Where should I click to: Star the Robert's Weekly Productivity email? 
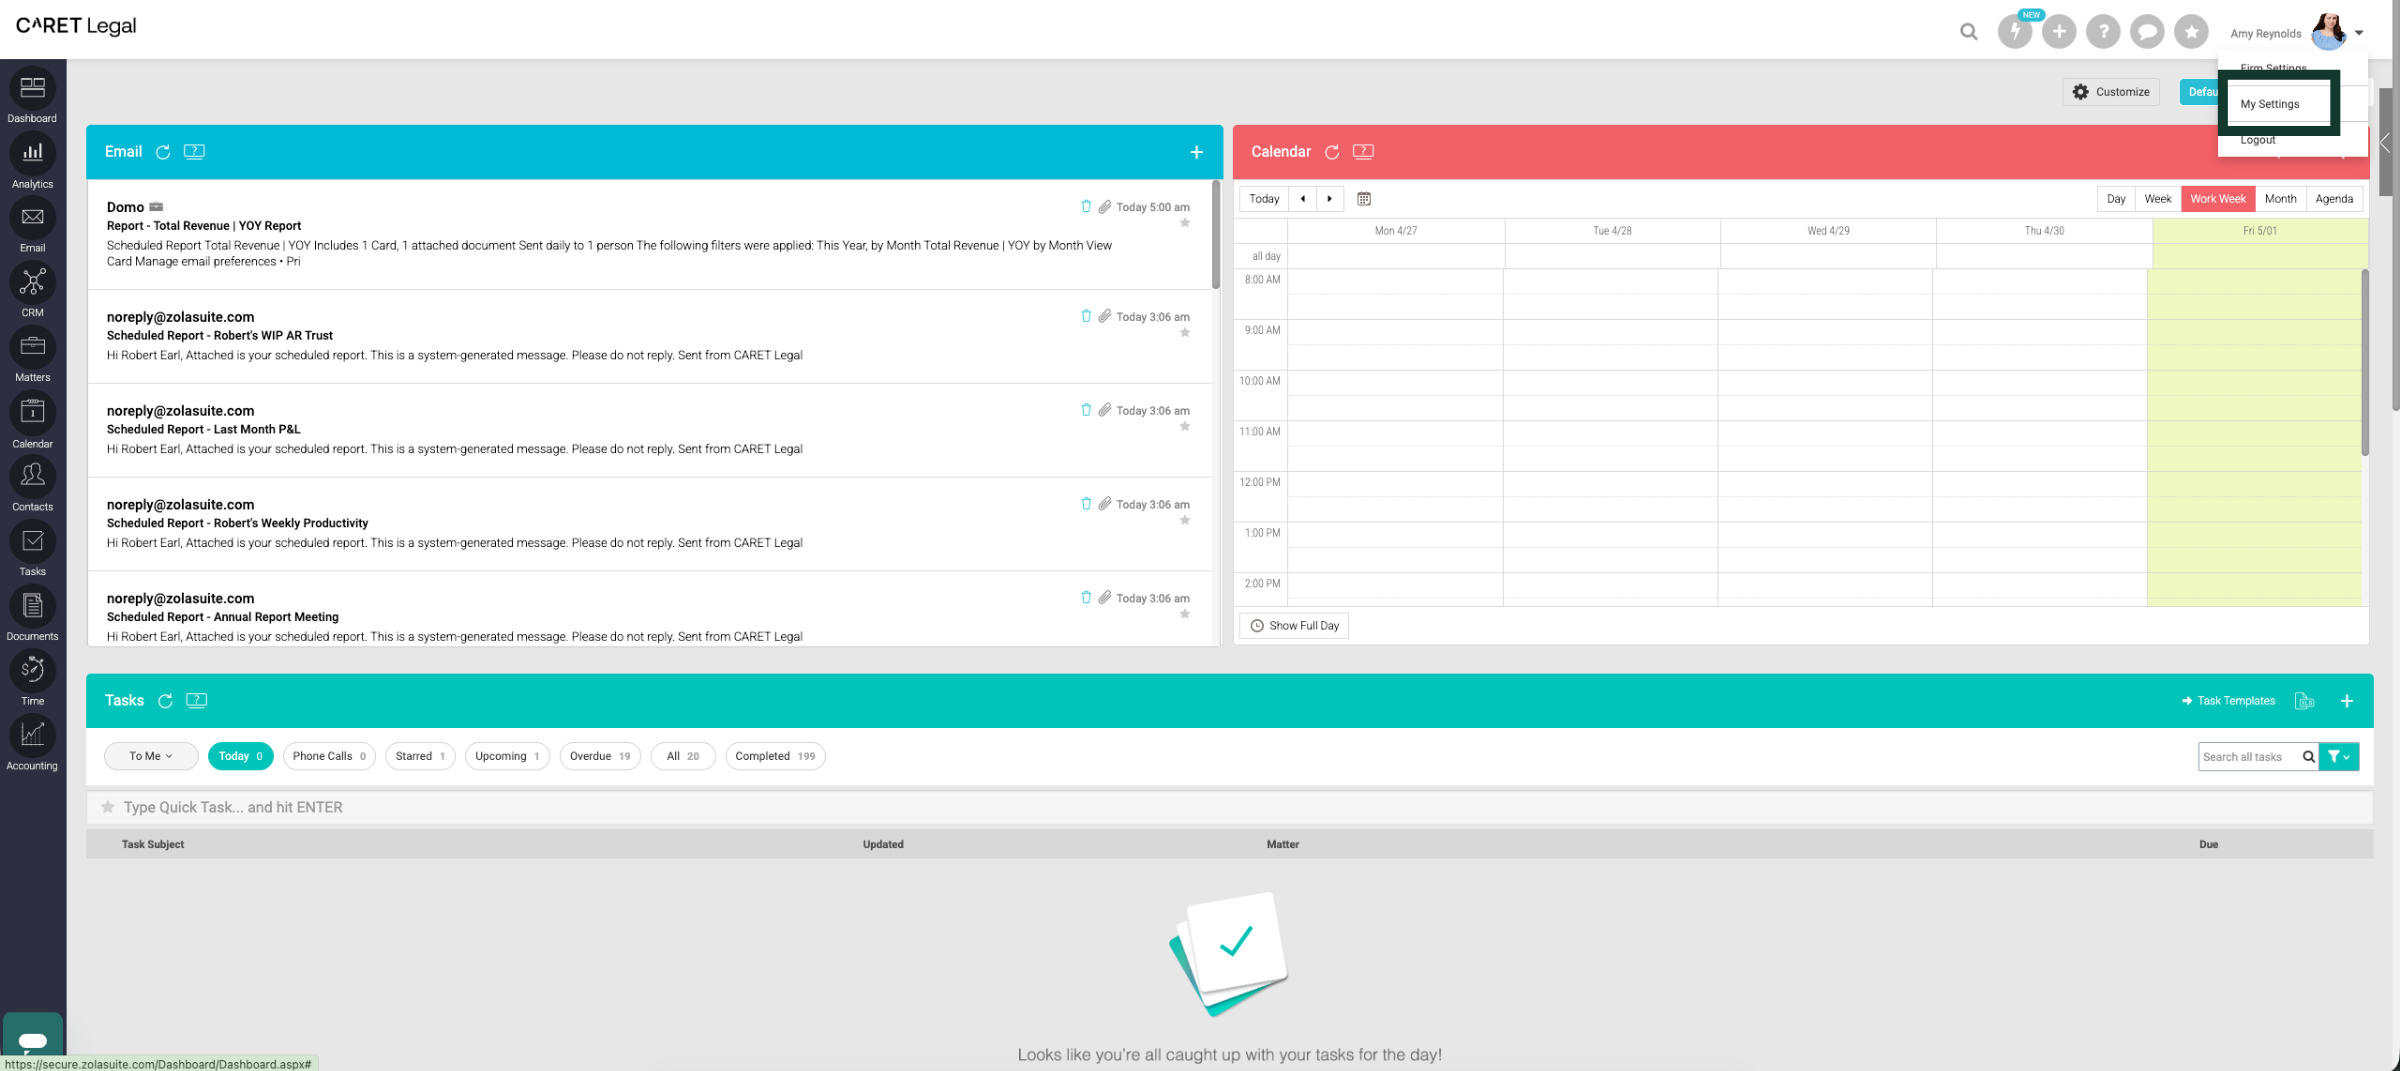coord(1185,521)
